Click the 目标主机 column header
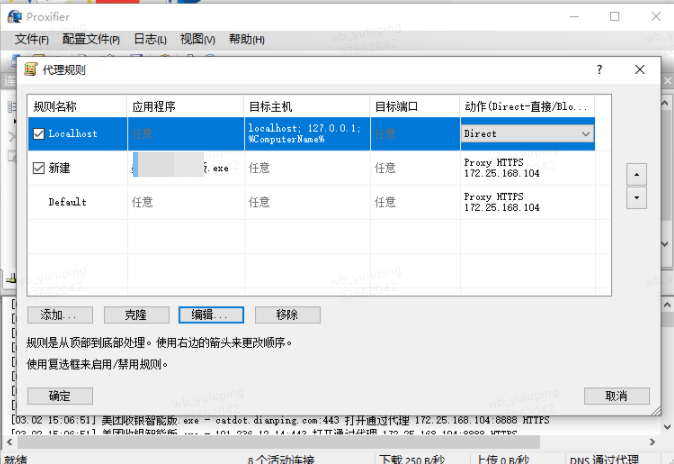The height and width of the screenshot is (464, 674). point(307,106)
